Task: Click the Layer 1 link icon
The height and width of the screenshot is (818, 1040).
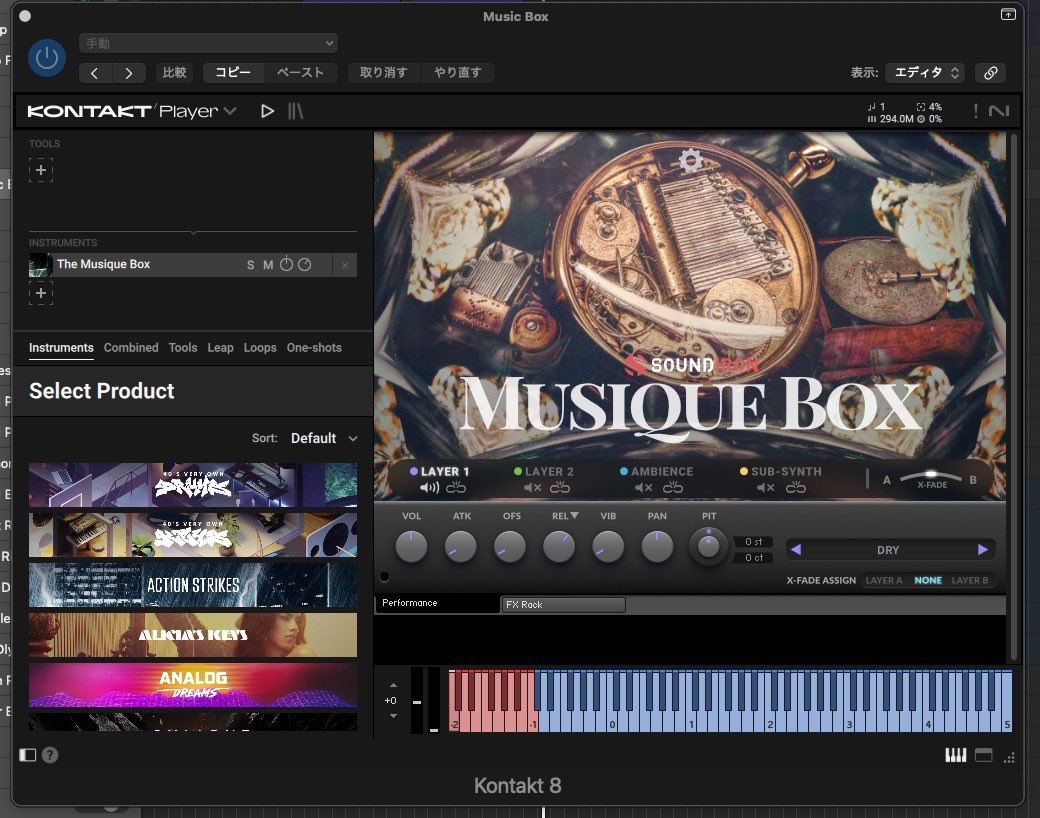Action: pos(456,488)
